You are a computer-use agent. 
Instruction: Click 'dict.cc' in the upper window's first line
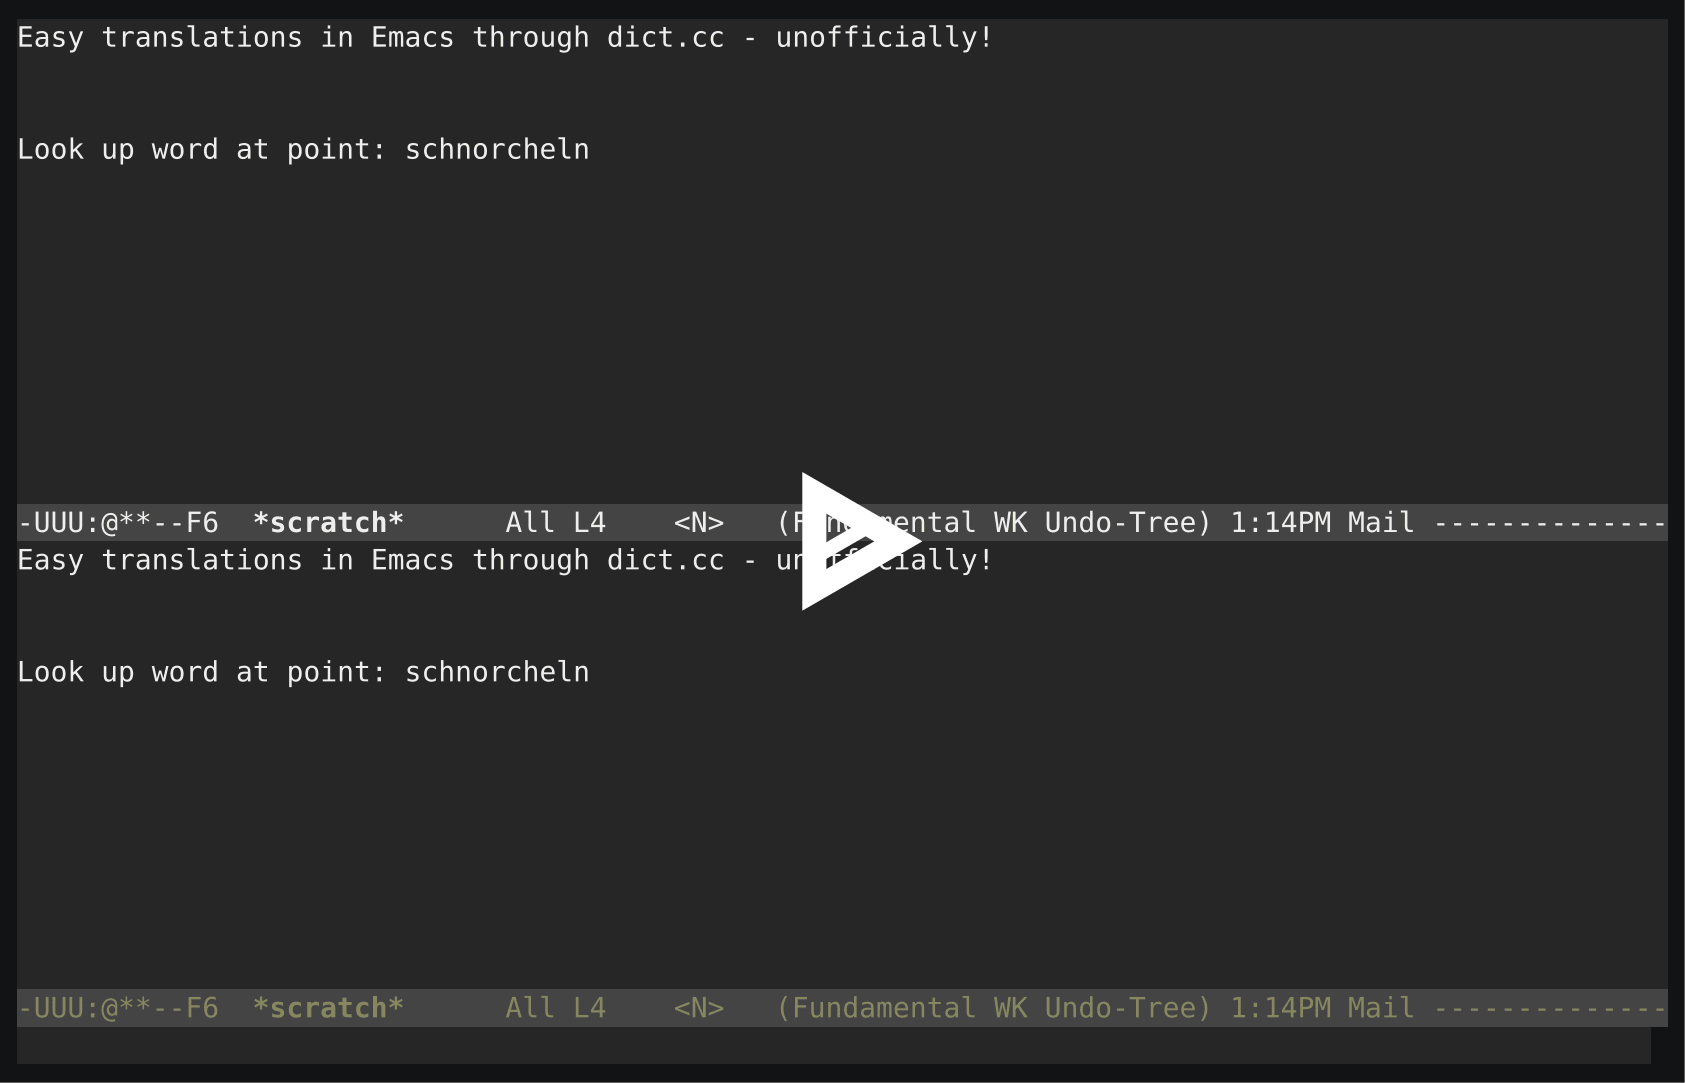point(666,38)
